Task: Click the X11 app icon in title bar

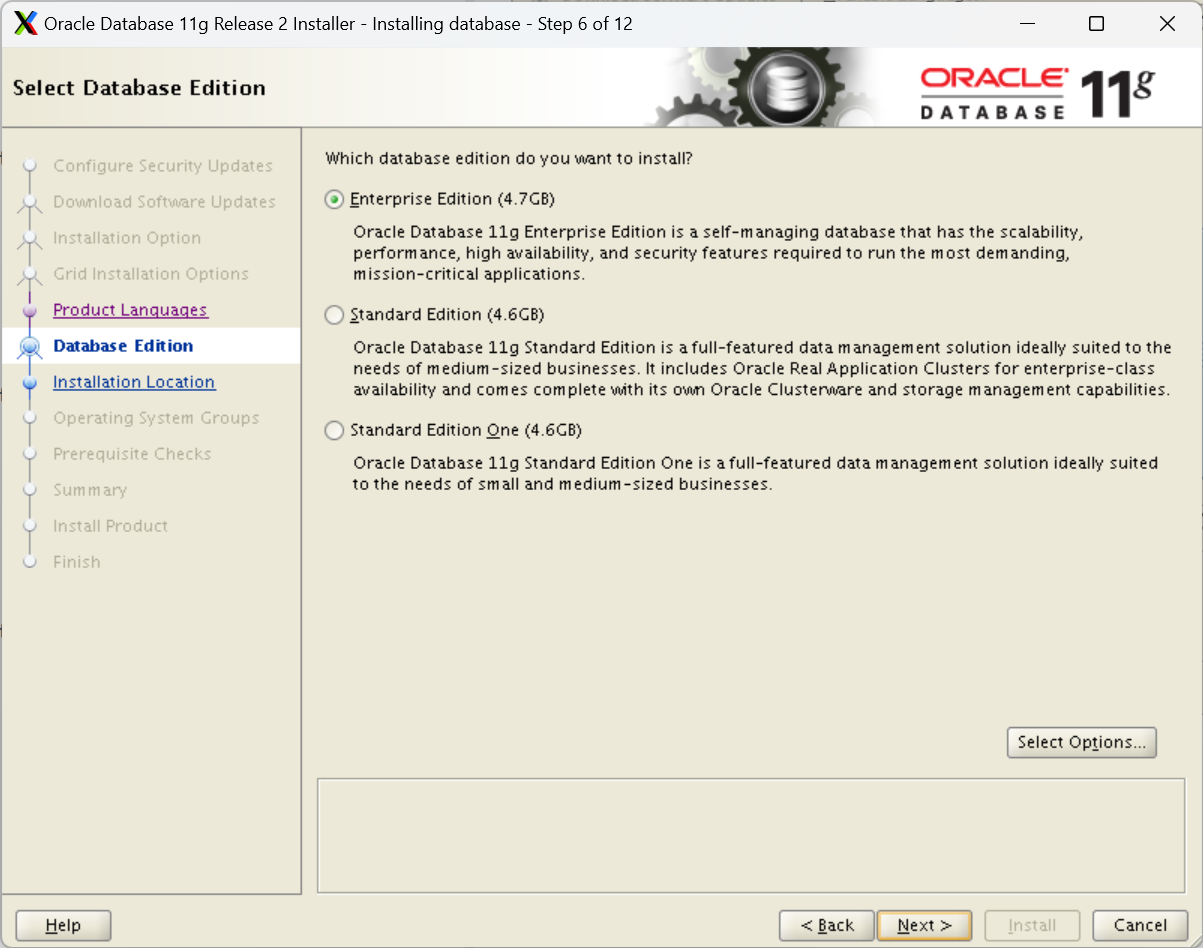Action: [x=26, y=24]
